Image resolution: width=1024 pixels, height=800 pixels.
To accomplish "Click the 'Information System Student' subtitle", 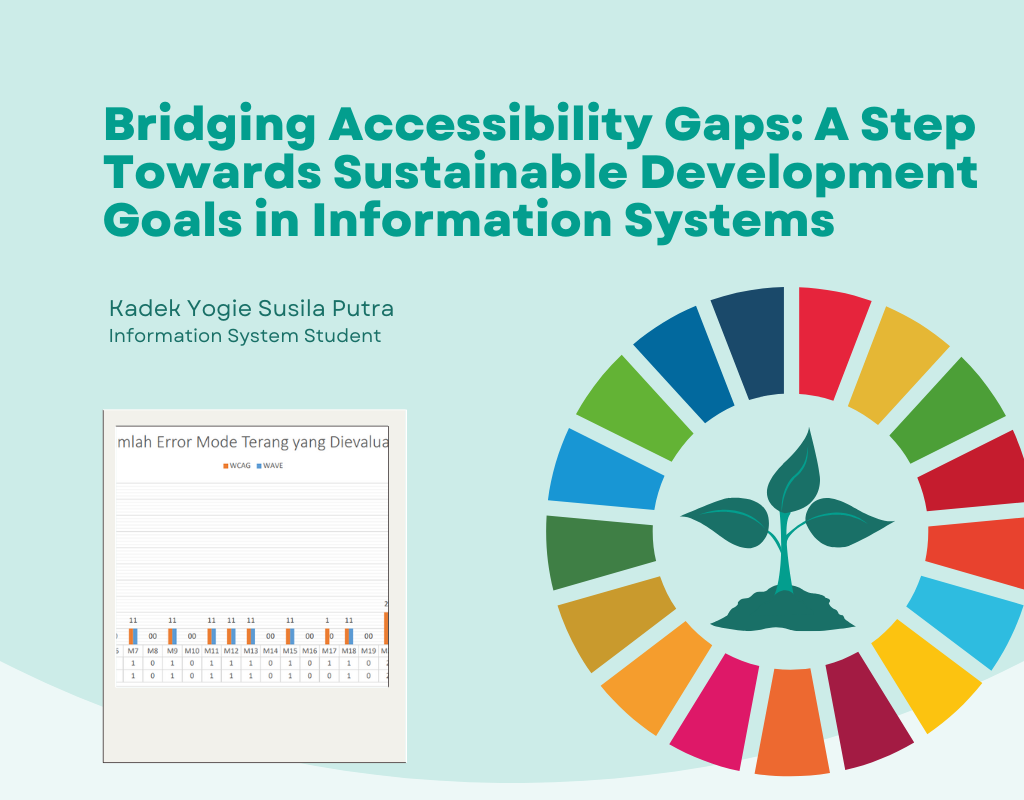I will click(x=245, y=336).
